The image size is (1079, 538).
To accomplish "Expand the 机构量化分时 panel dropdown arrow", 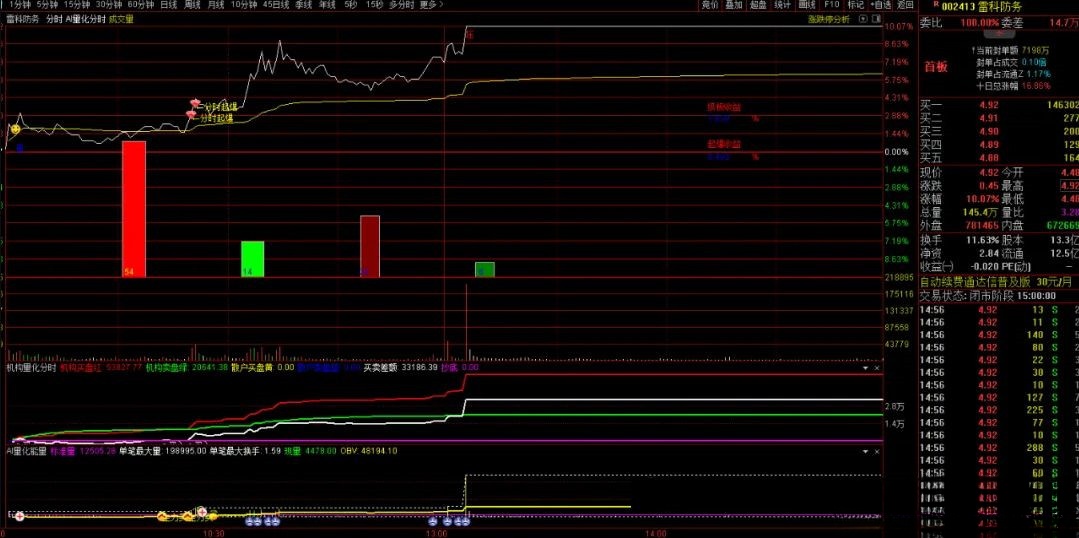I will 866,368.
